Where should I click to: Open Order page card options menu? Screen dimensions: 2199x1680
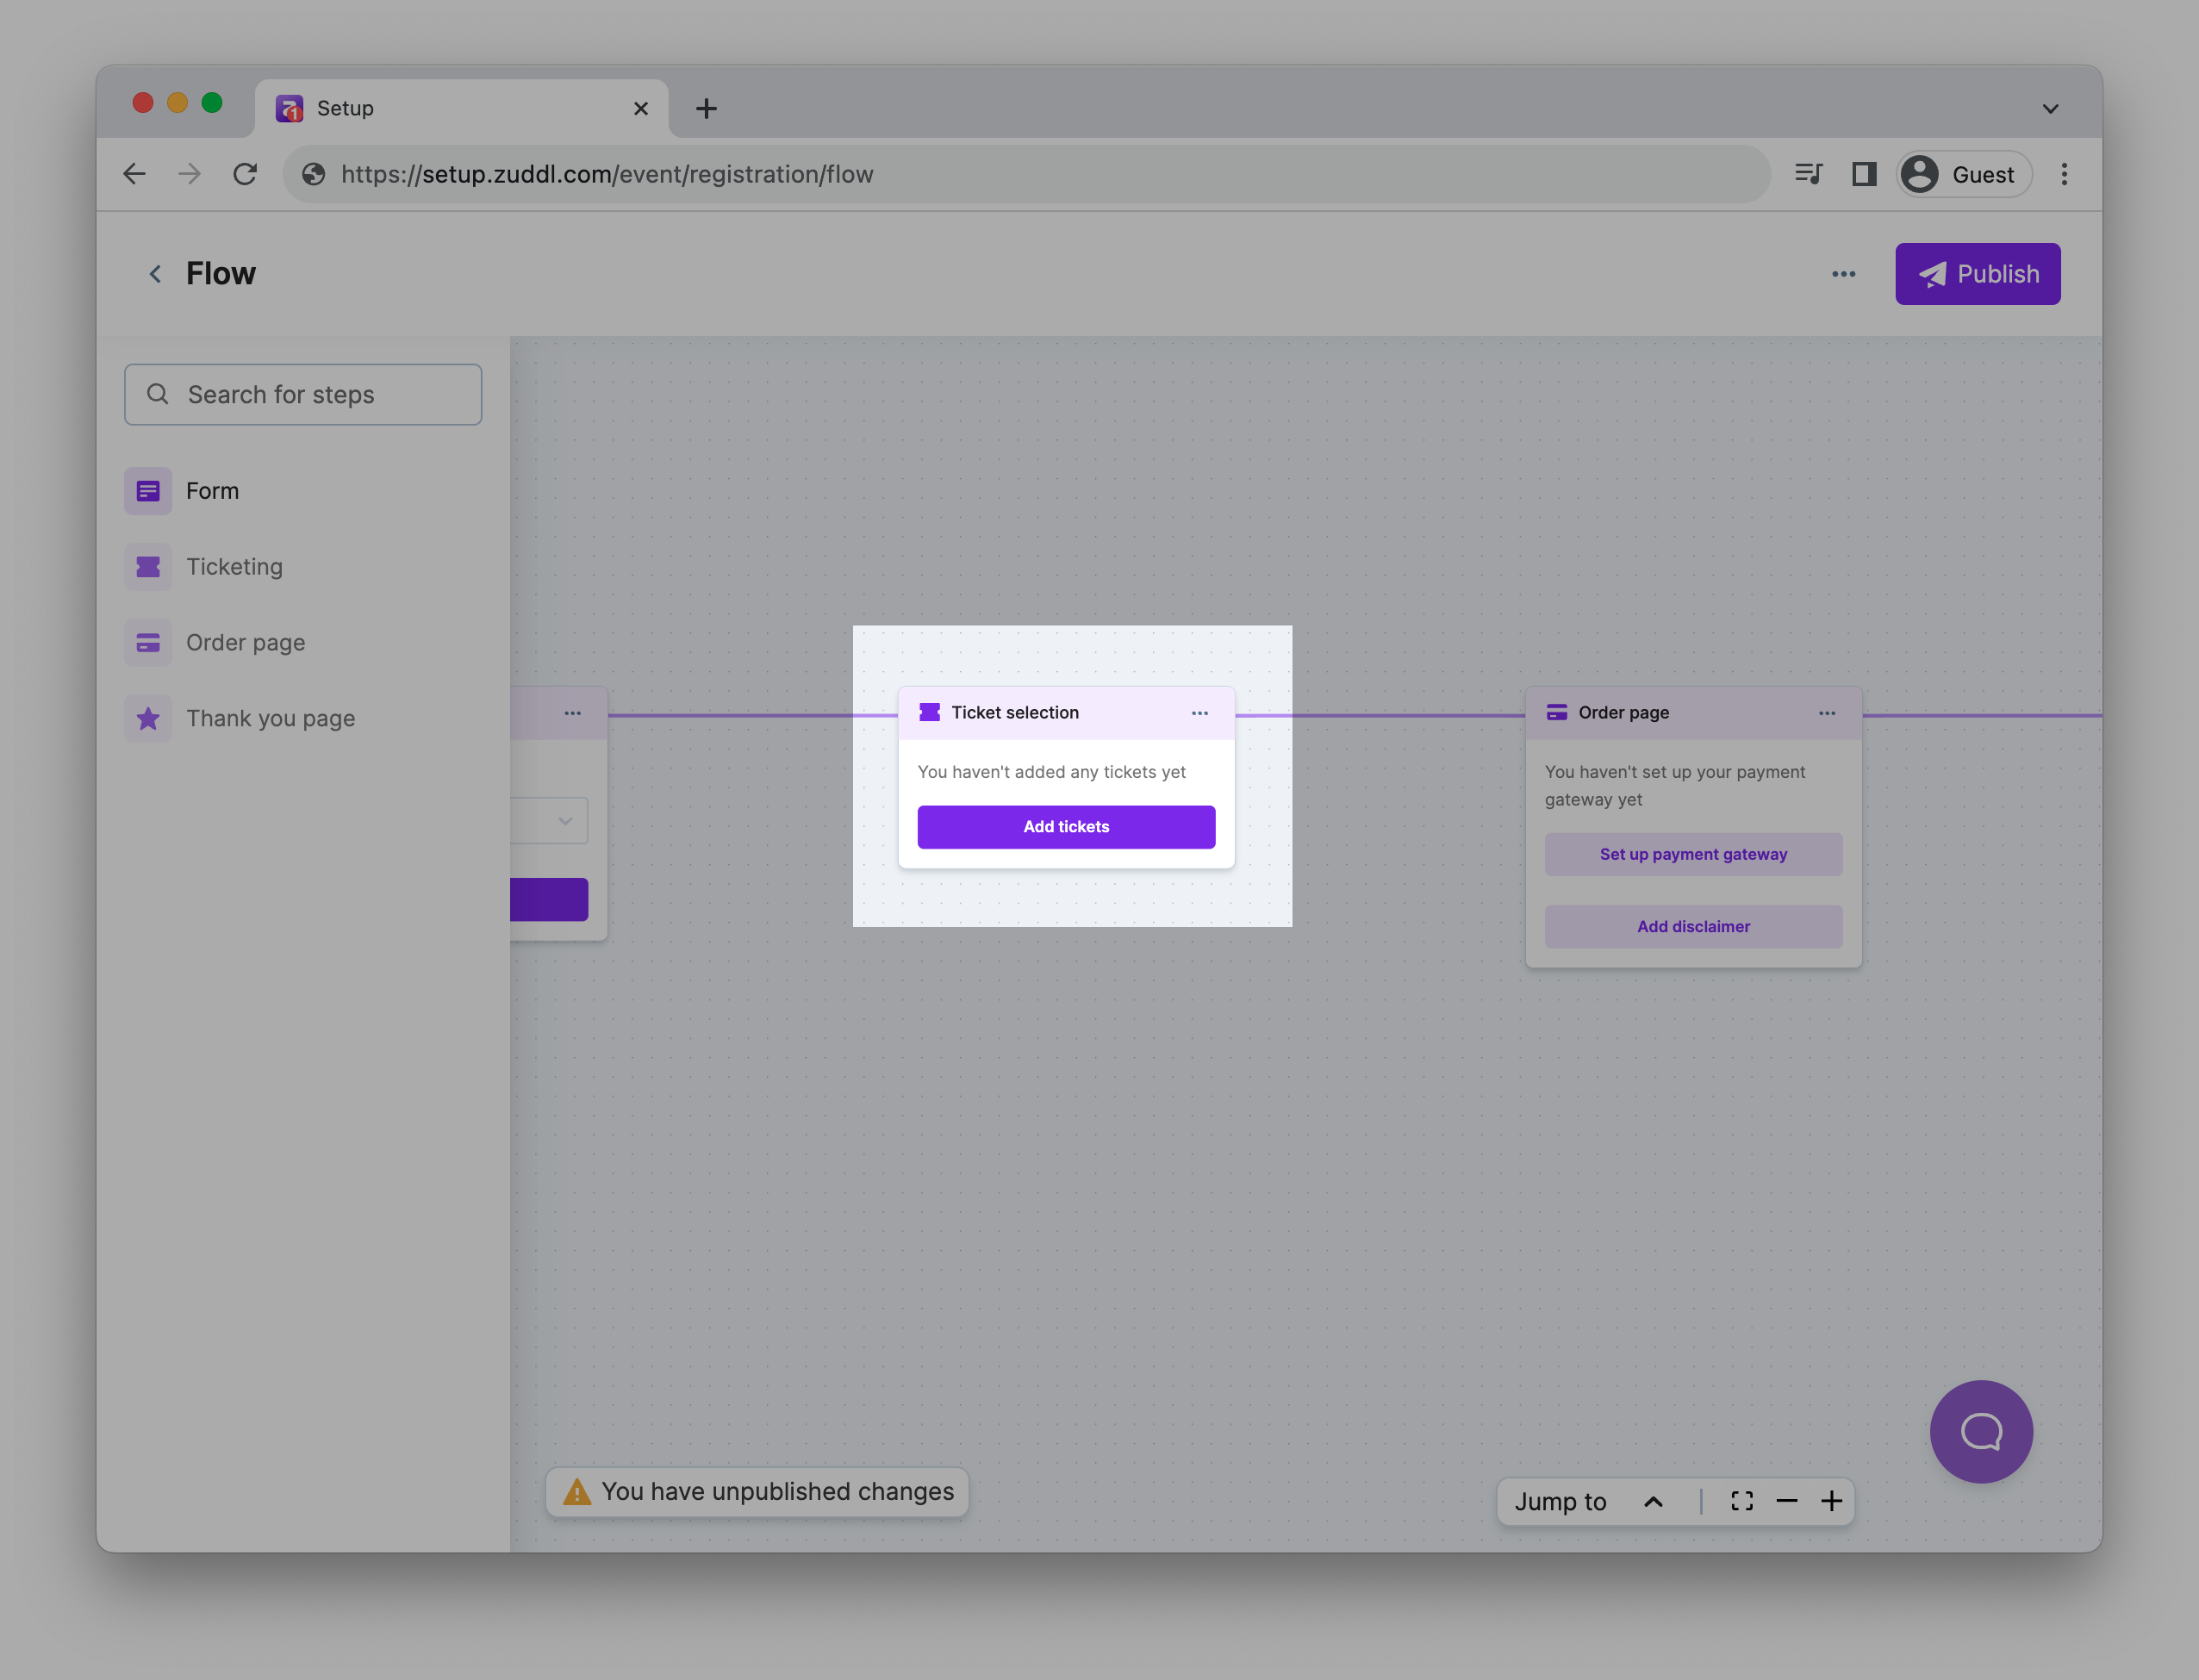click(1826, 713)
